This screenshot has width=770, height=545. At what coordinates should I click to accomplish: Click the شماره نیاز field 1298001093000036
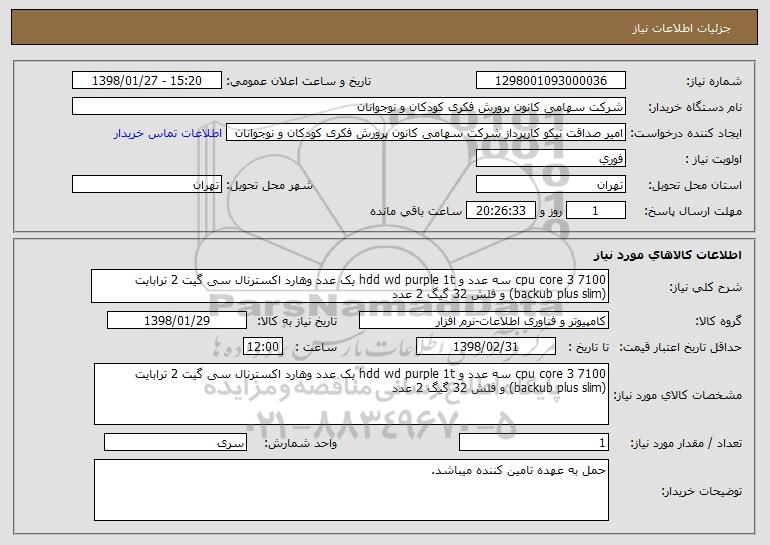click(x=550, y=80)
